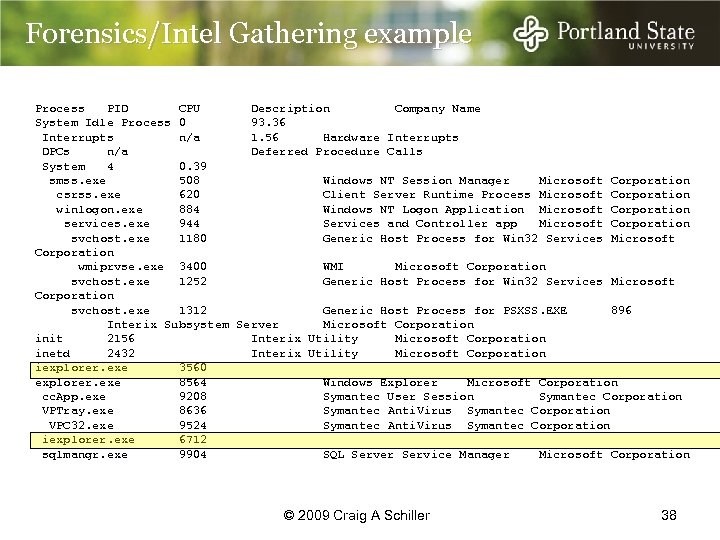Image resolution: width=720 pixels, height=540 pixels.
Task: Click 'Deferred Procedure Calls' description
Action: (x=337, y=152)
